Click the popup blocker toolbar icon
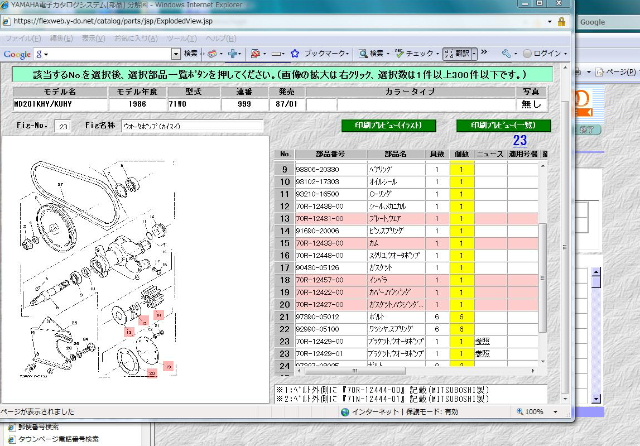 coord(256,53)
